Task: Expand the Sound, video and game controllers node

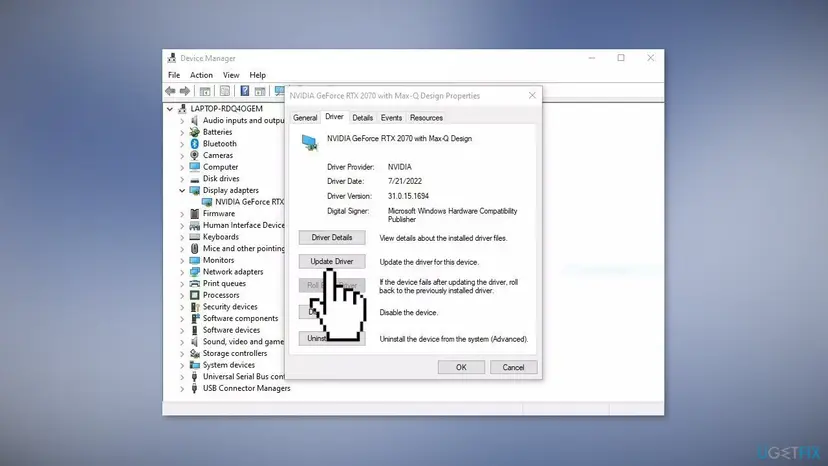Action: click(x=182, y=342)
